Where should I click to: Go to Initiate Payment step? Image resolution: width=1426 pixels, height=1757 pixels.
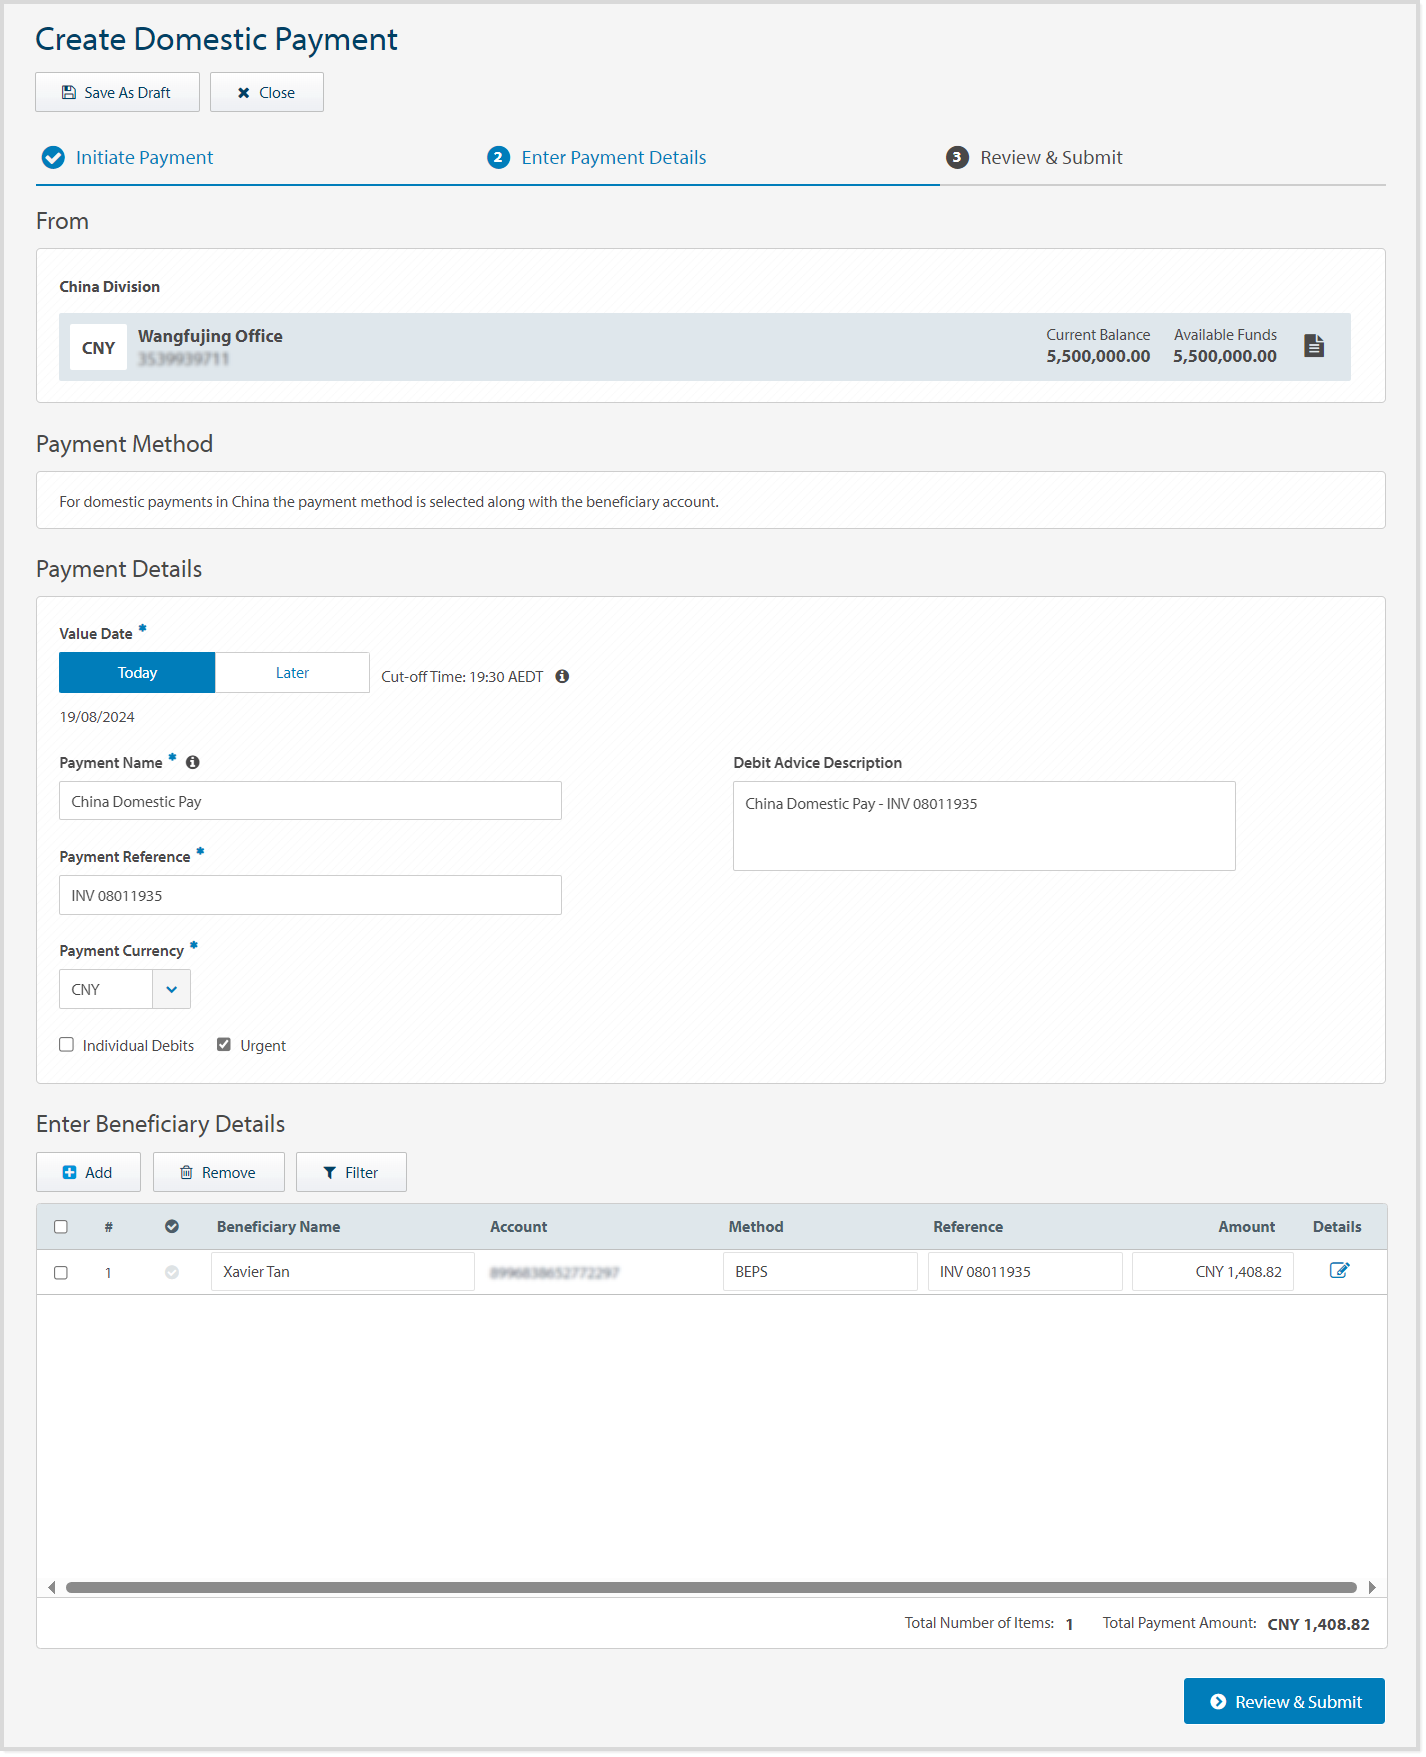coord(144,158)
